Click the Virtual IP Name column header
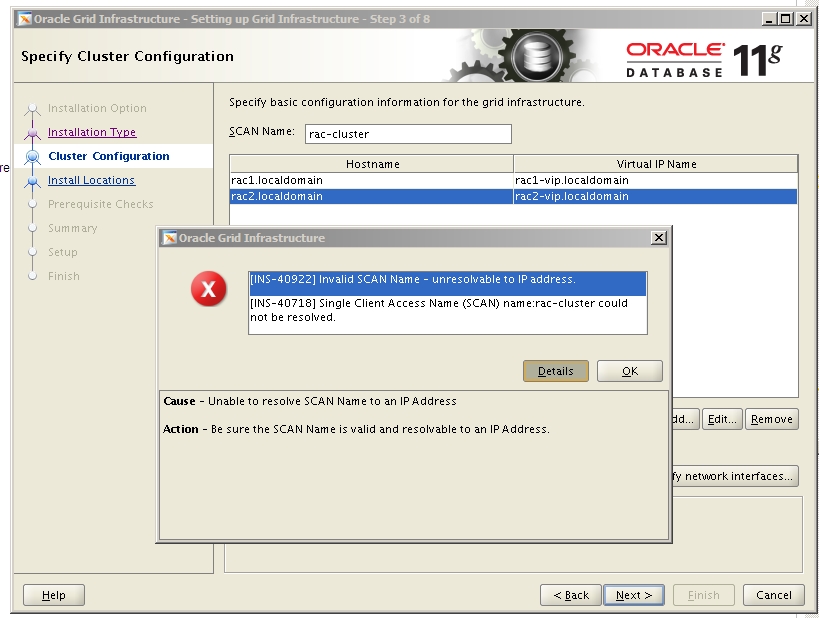This screenshot has width=819, height=618. click(x=656, y=164)
